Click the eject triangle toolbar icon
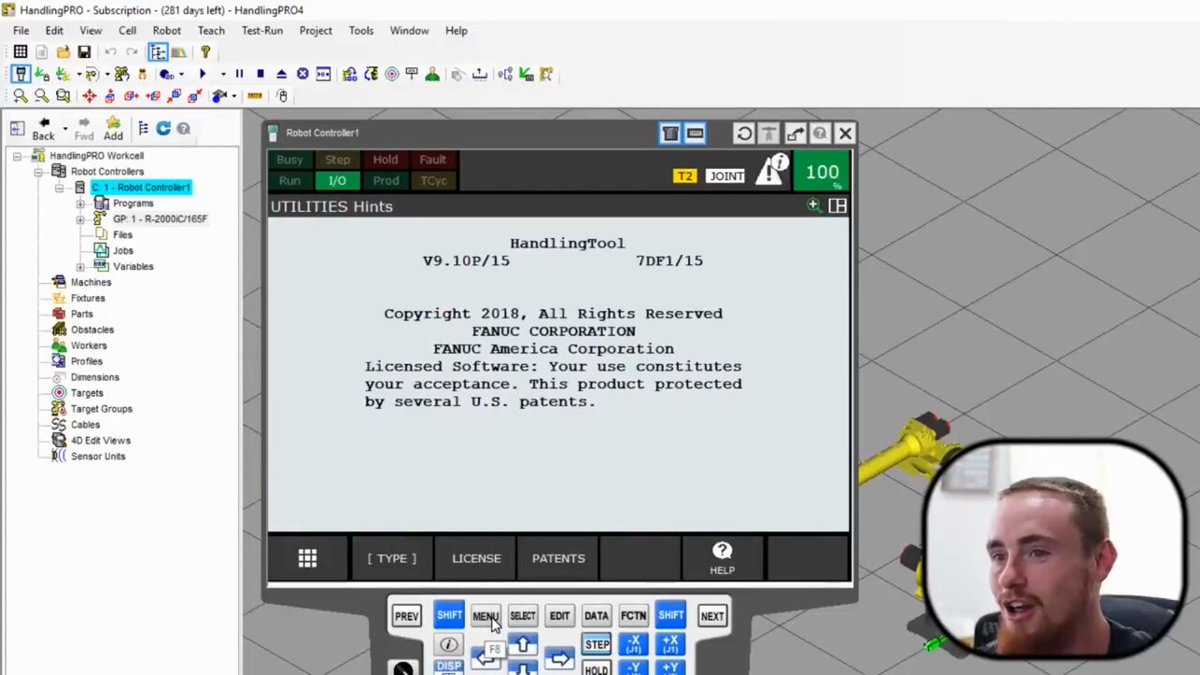1200x675 pixels. (281, 74)
